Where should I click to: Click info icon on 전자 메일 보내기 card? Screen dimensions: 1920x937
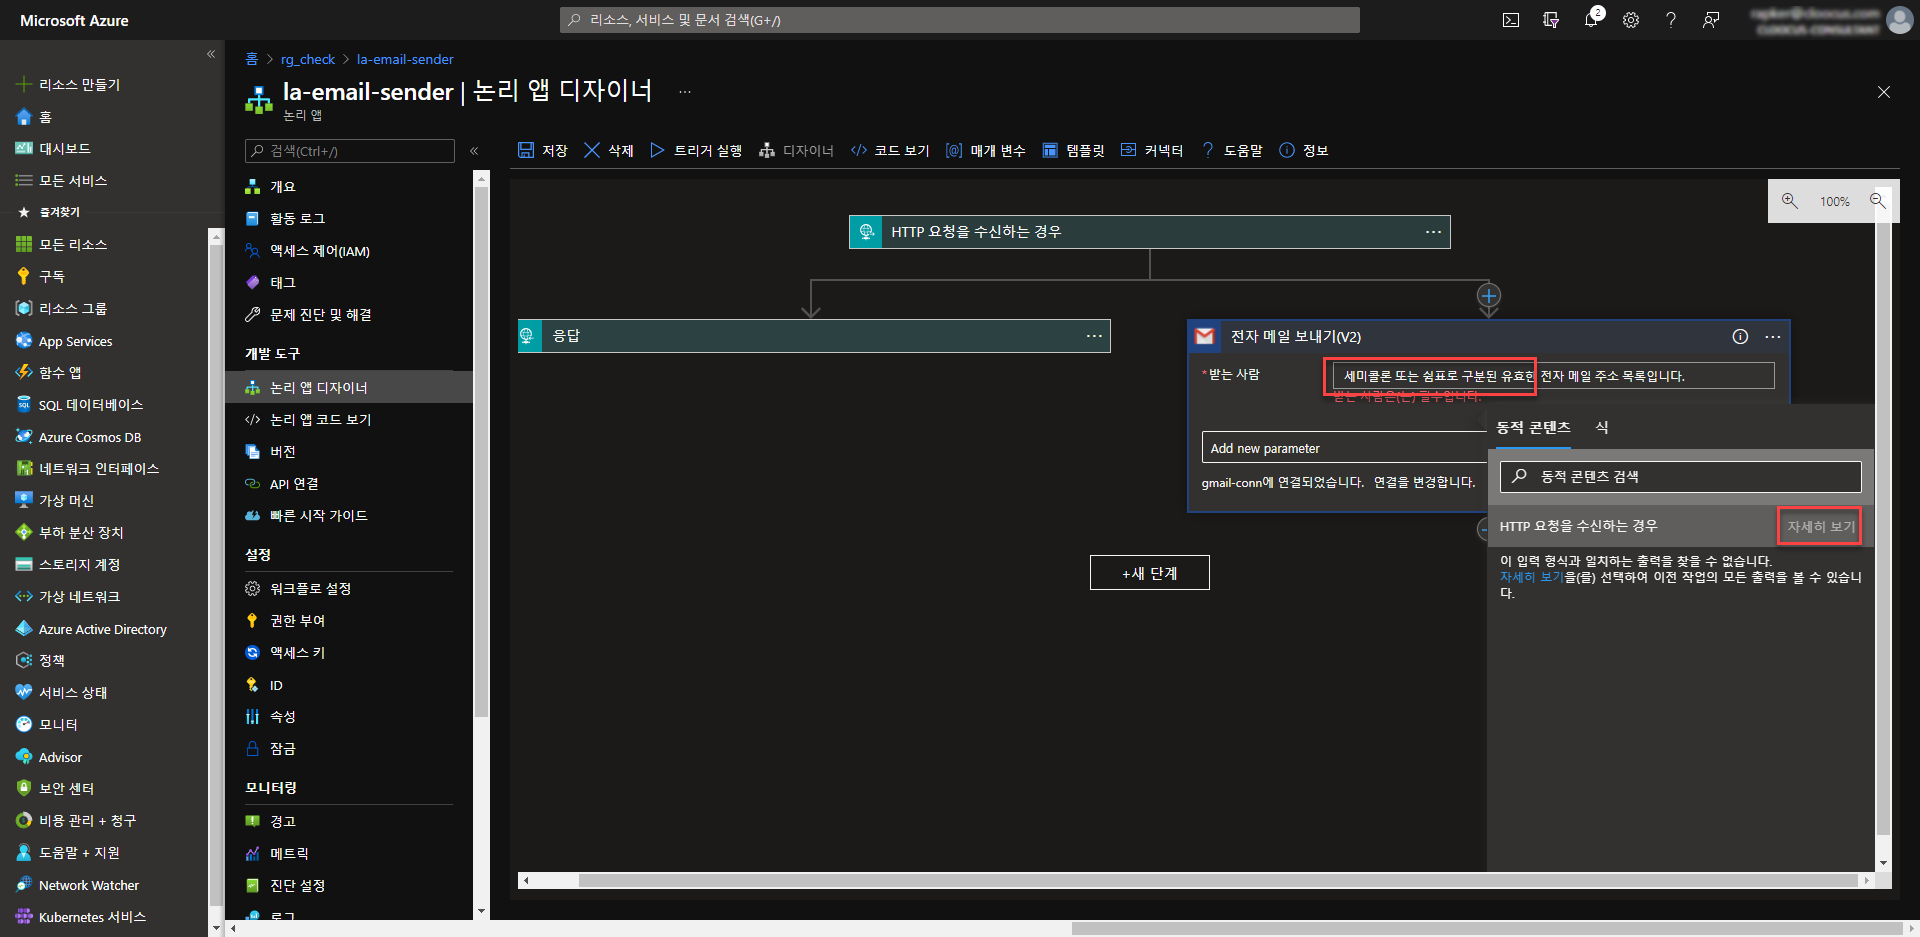(1740, 337)
